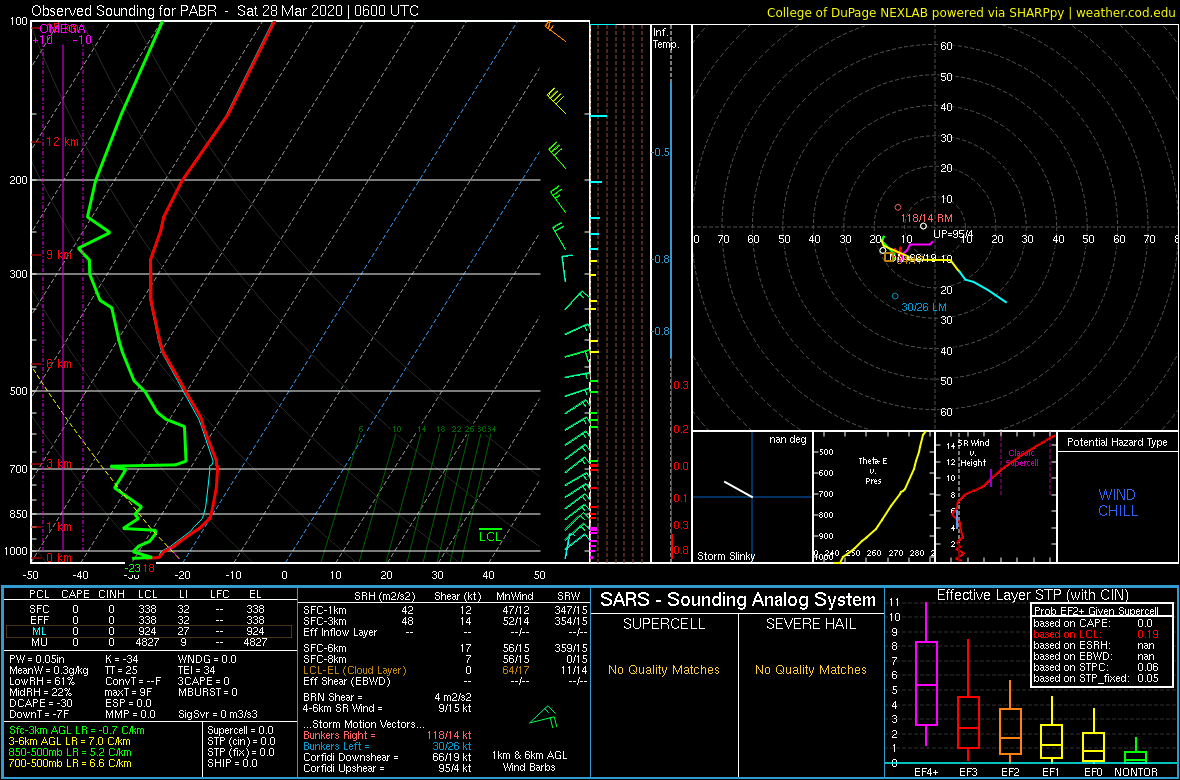This screenshot has height=780, width=1180.
Task: Click the 'UP=95/4' hodograph label
Action: [953, 234]
